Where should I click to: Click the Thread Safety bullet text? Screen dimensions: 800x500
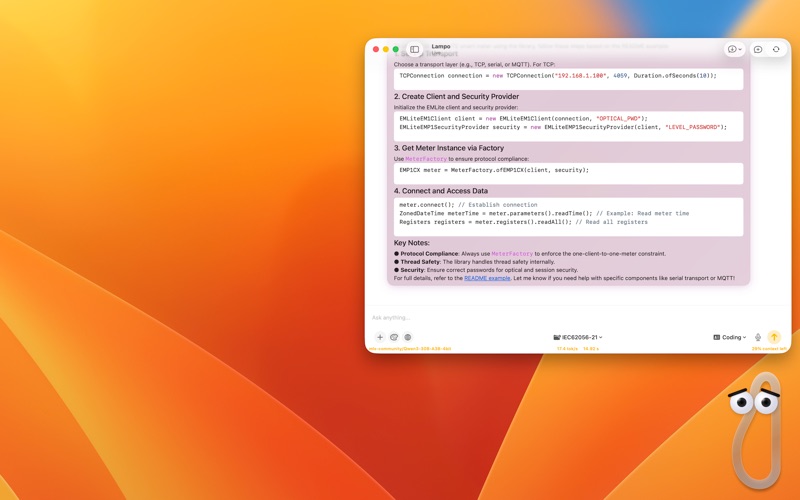[x=474, y=262]
